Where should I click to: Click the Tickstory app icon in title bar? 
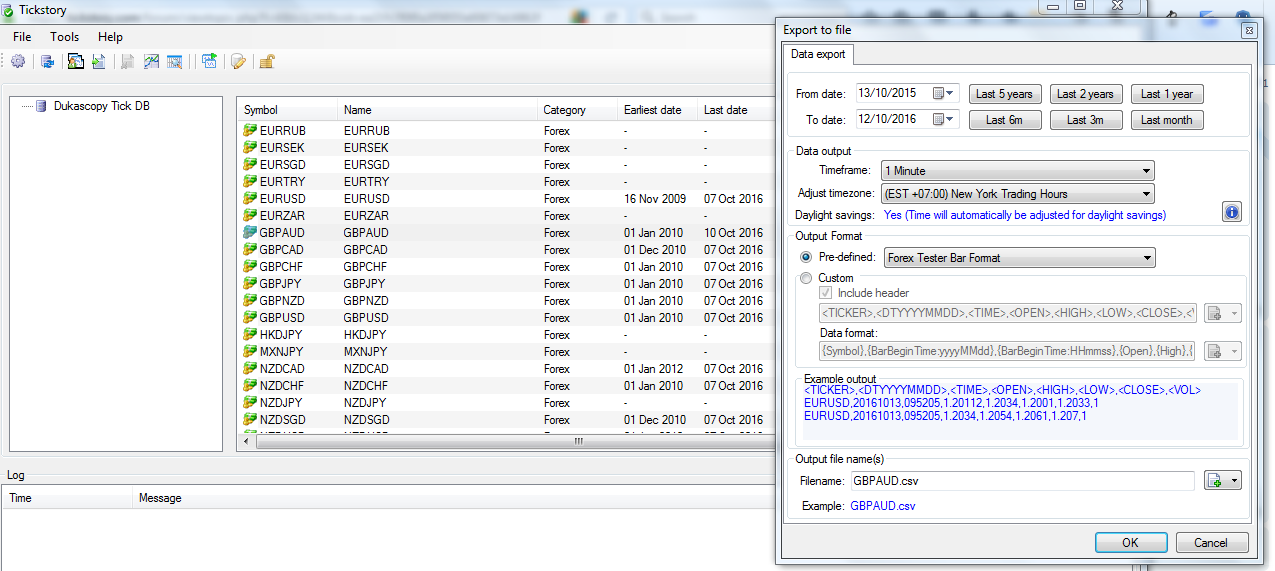tap(9, 9)
